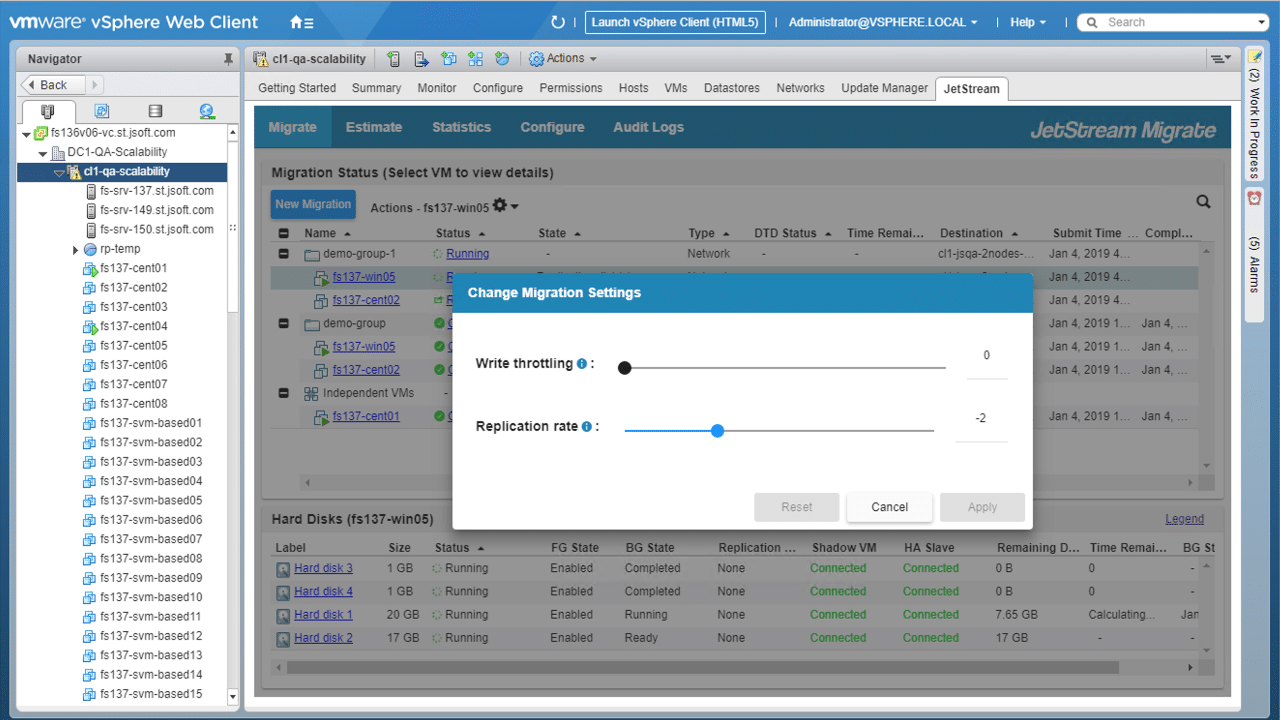Collapse the fs136v06-vc.st.jsoft.com tree node

27,133
